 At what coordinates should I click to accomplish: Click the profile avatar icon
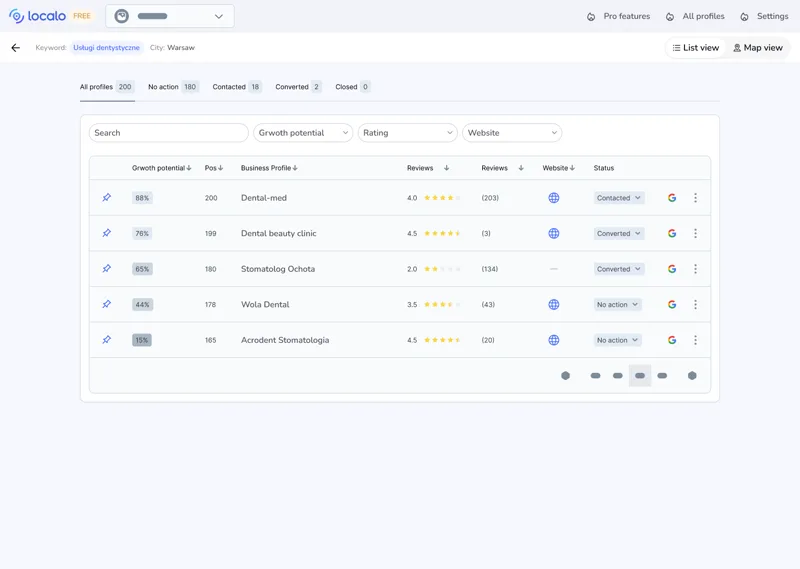coord(121,16)
